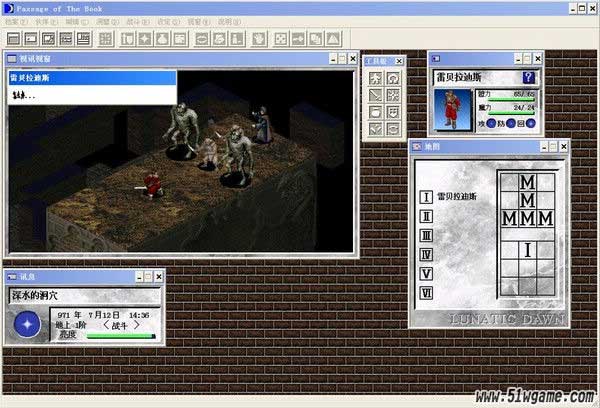This screenshot has width=600, height=408.
Task: Select party slot VI on the map panel
Action: (426, 293)
